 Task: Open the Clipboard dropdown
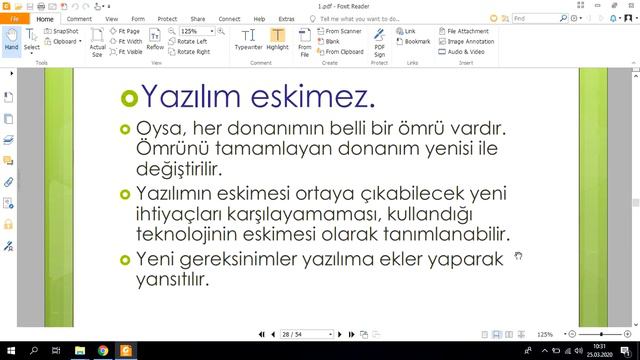pos(63,41)
